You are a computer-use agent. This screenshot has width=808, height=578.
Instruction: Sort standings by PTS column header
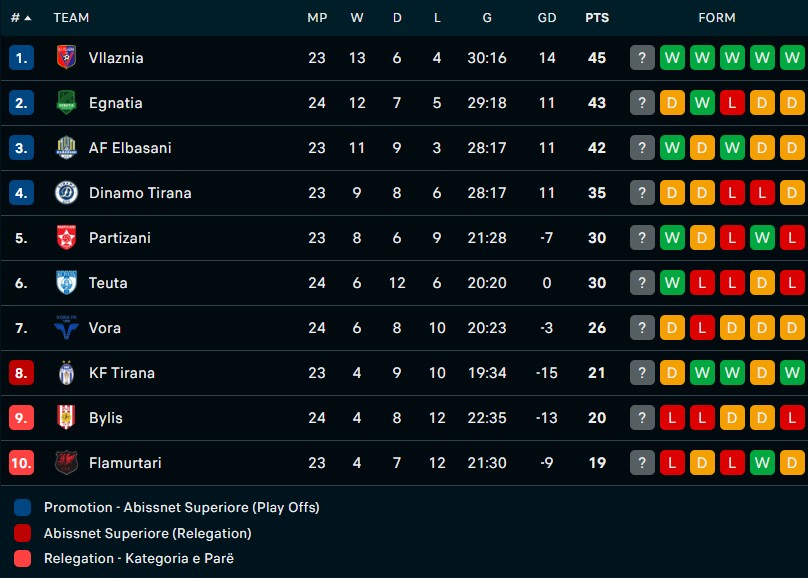click(x=597, y=17)
